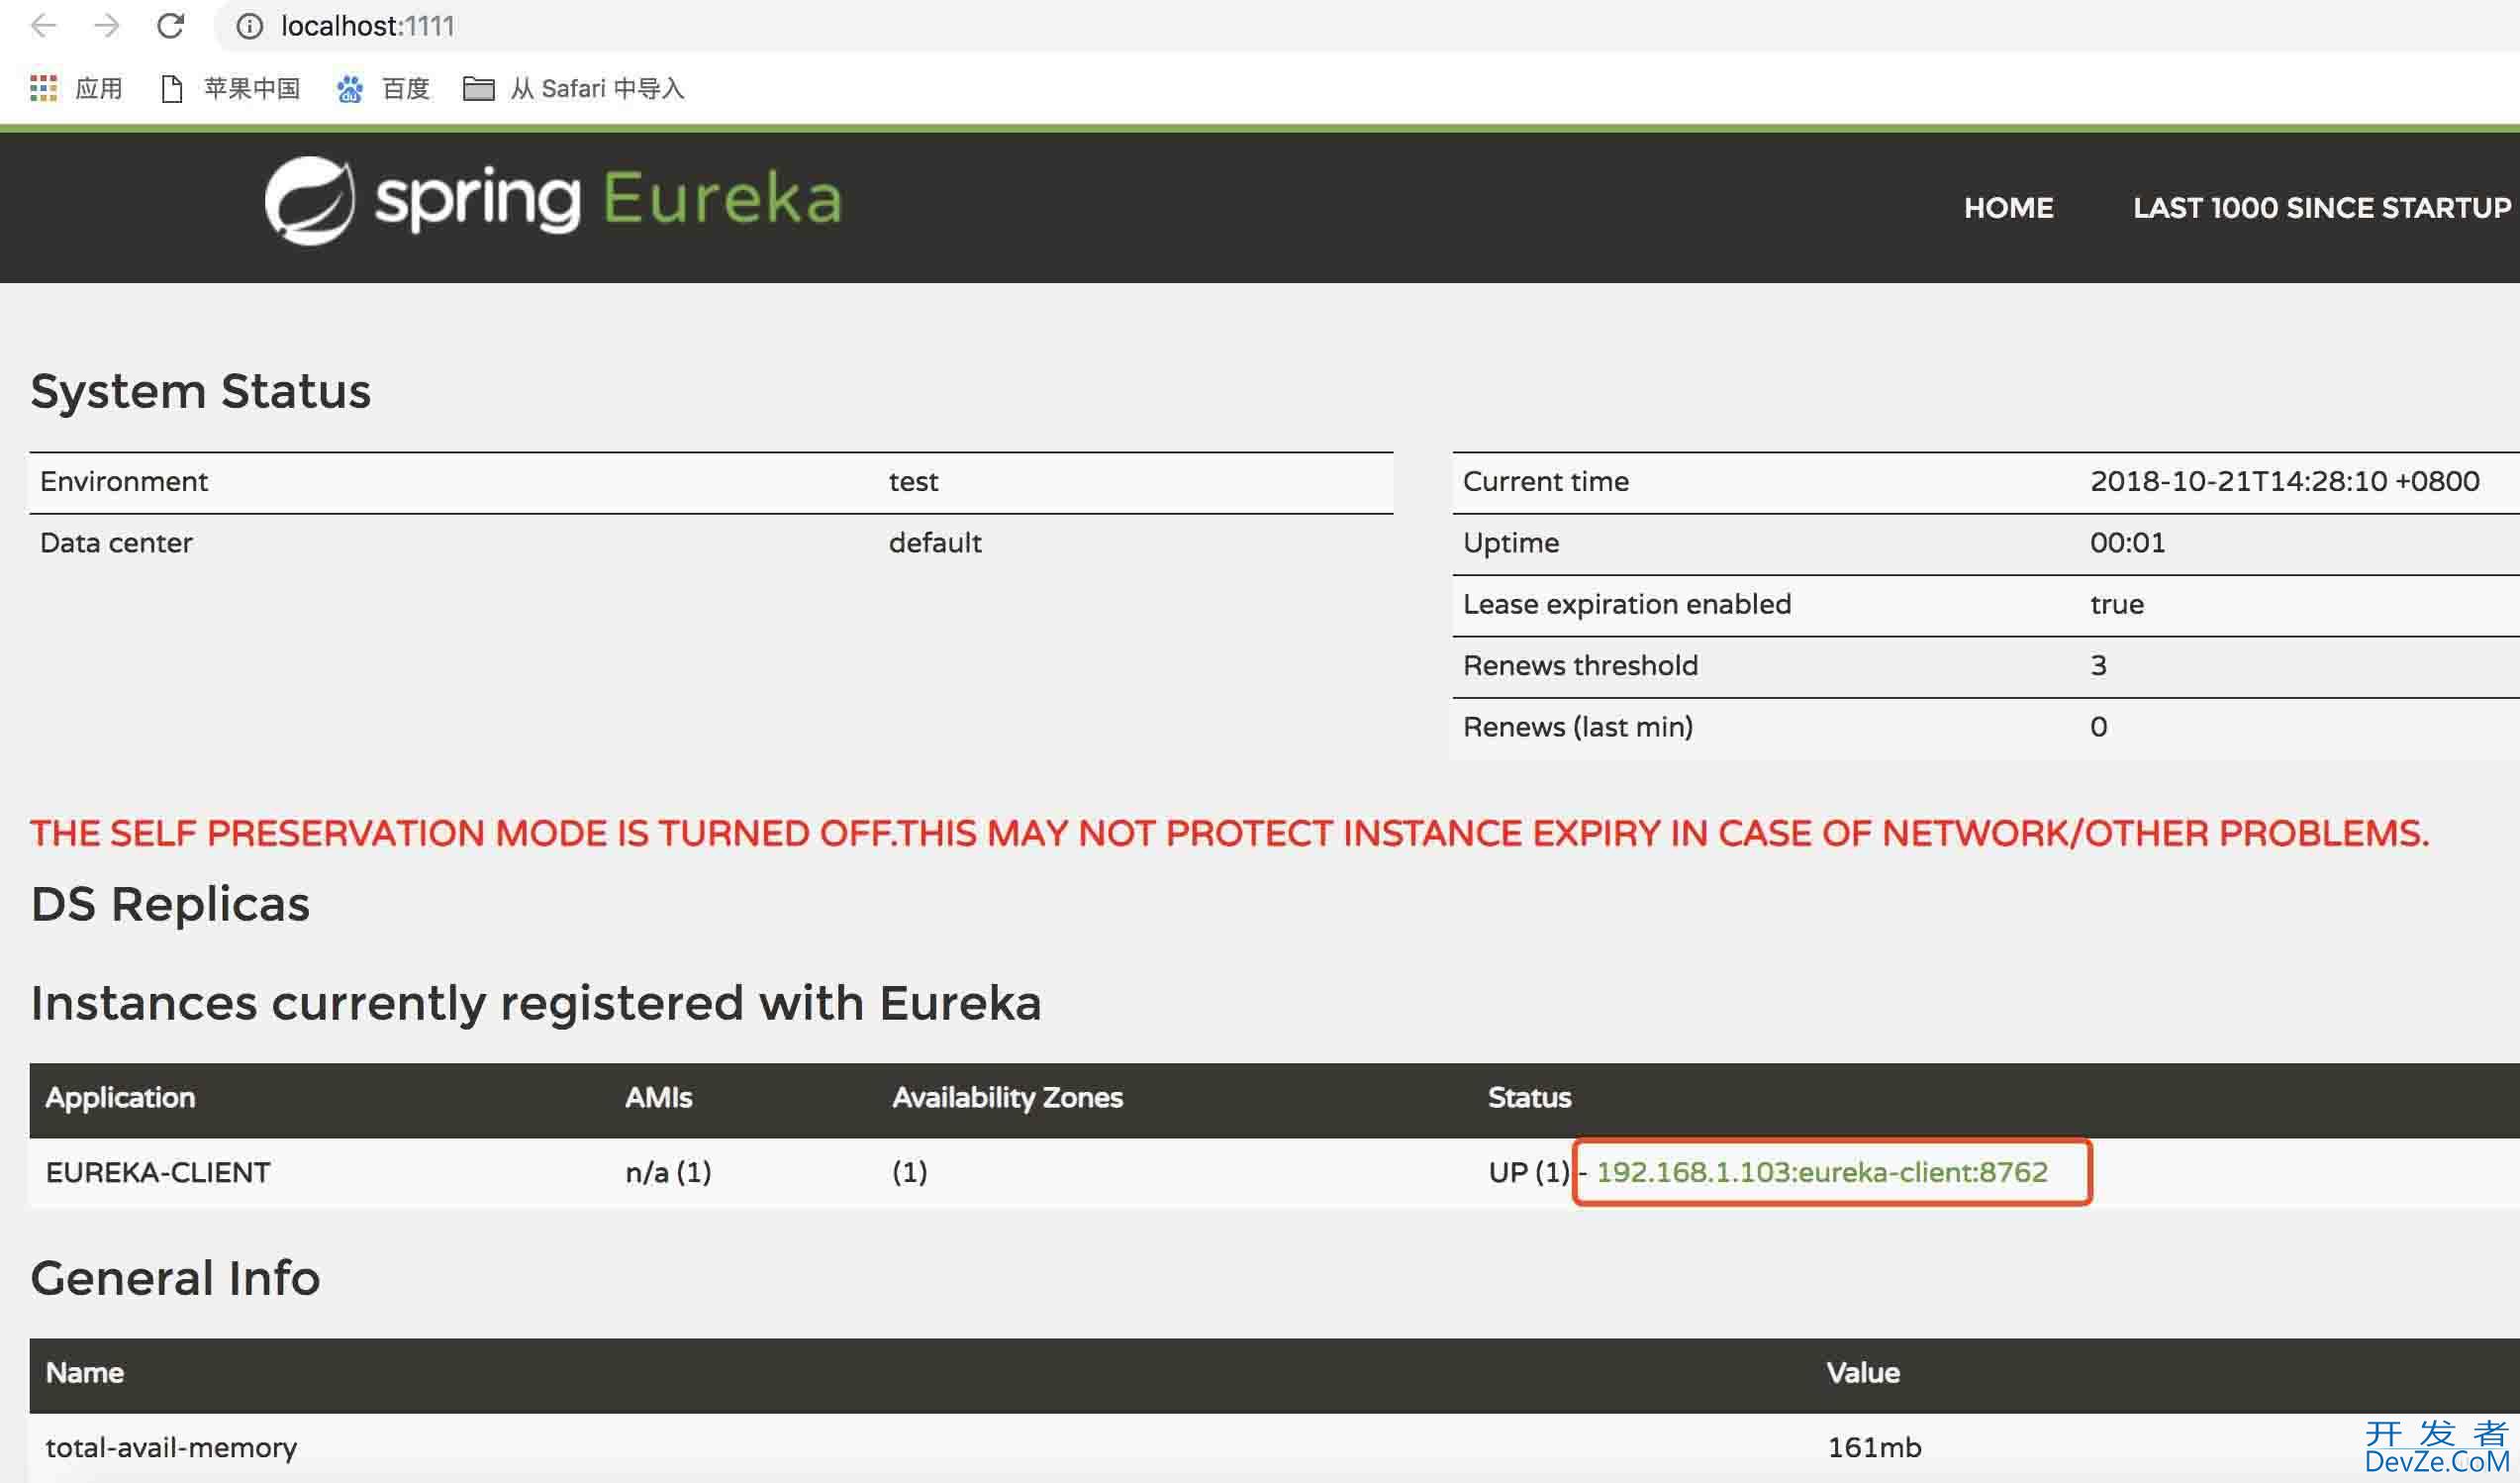
Task: Click the Value column header in General Info
Action: pos(1862,1373)
